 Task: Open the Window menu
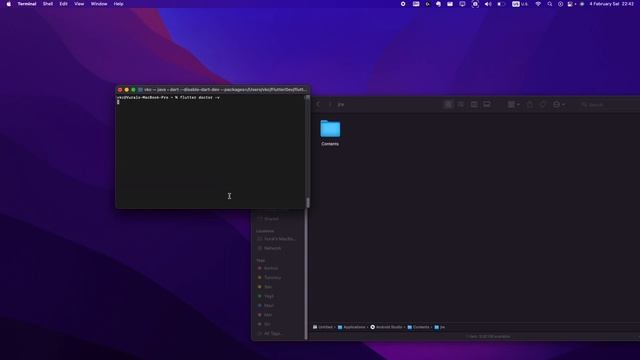99,4
